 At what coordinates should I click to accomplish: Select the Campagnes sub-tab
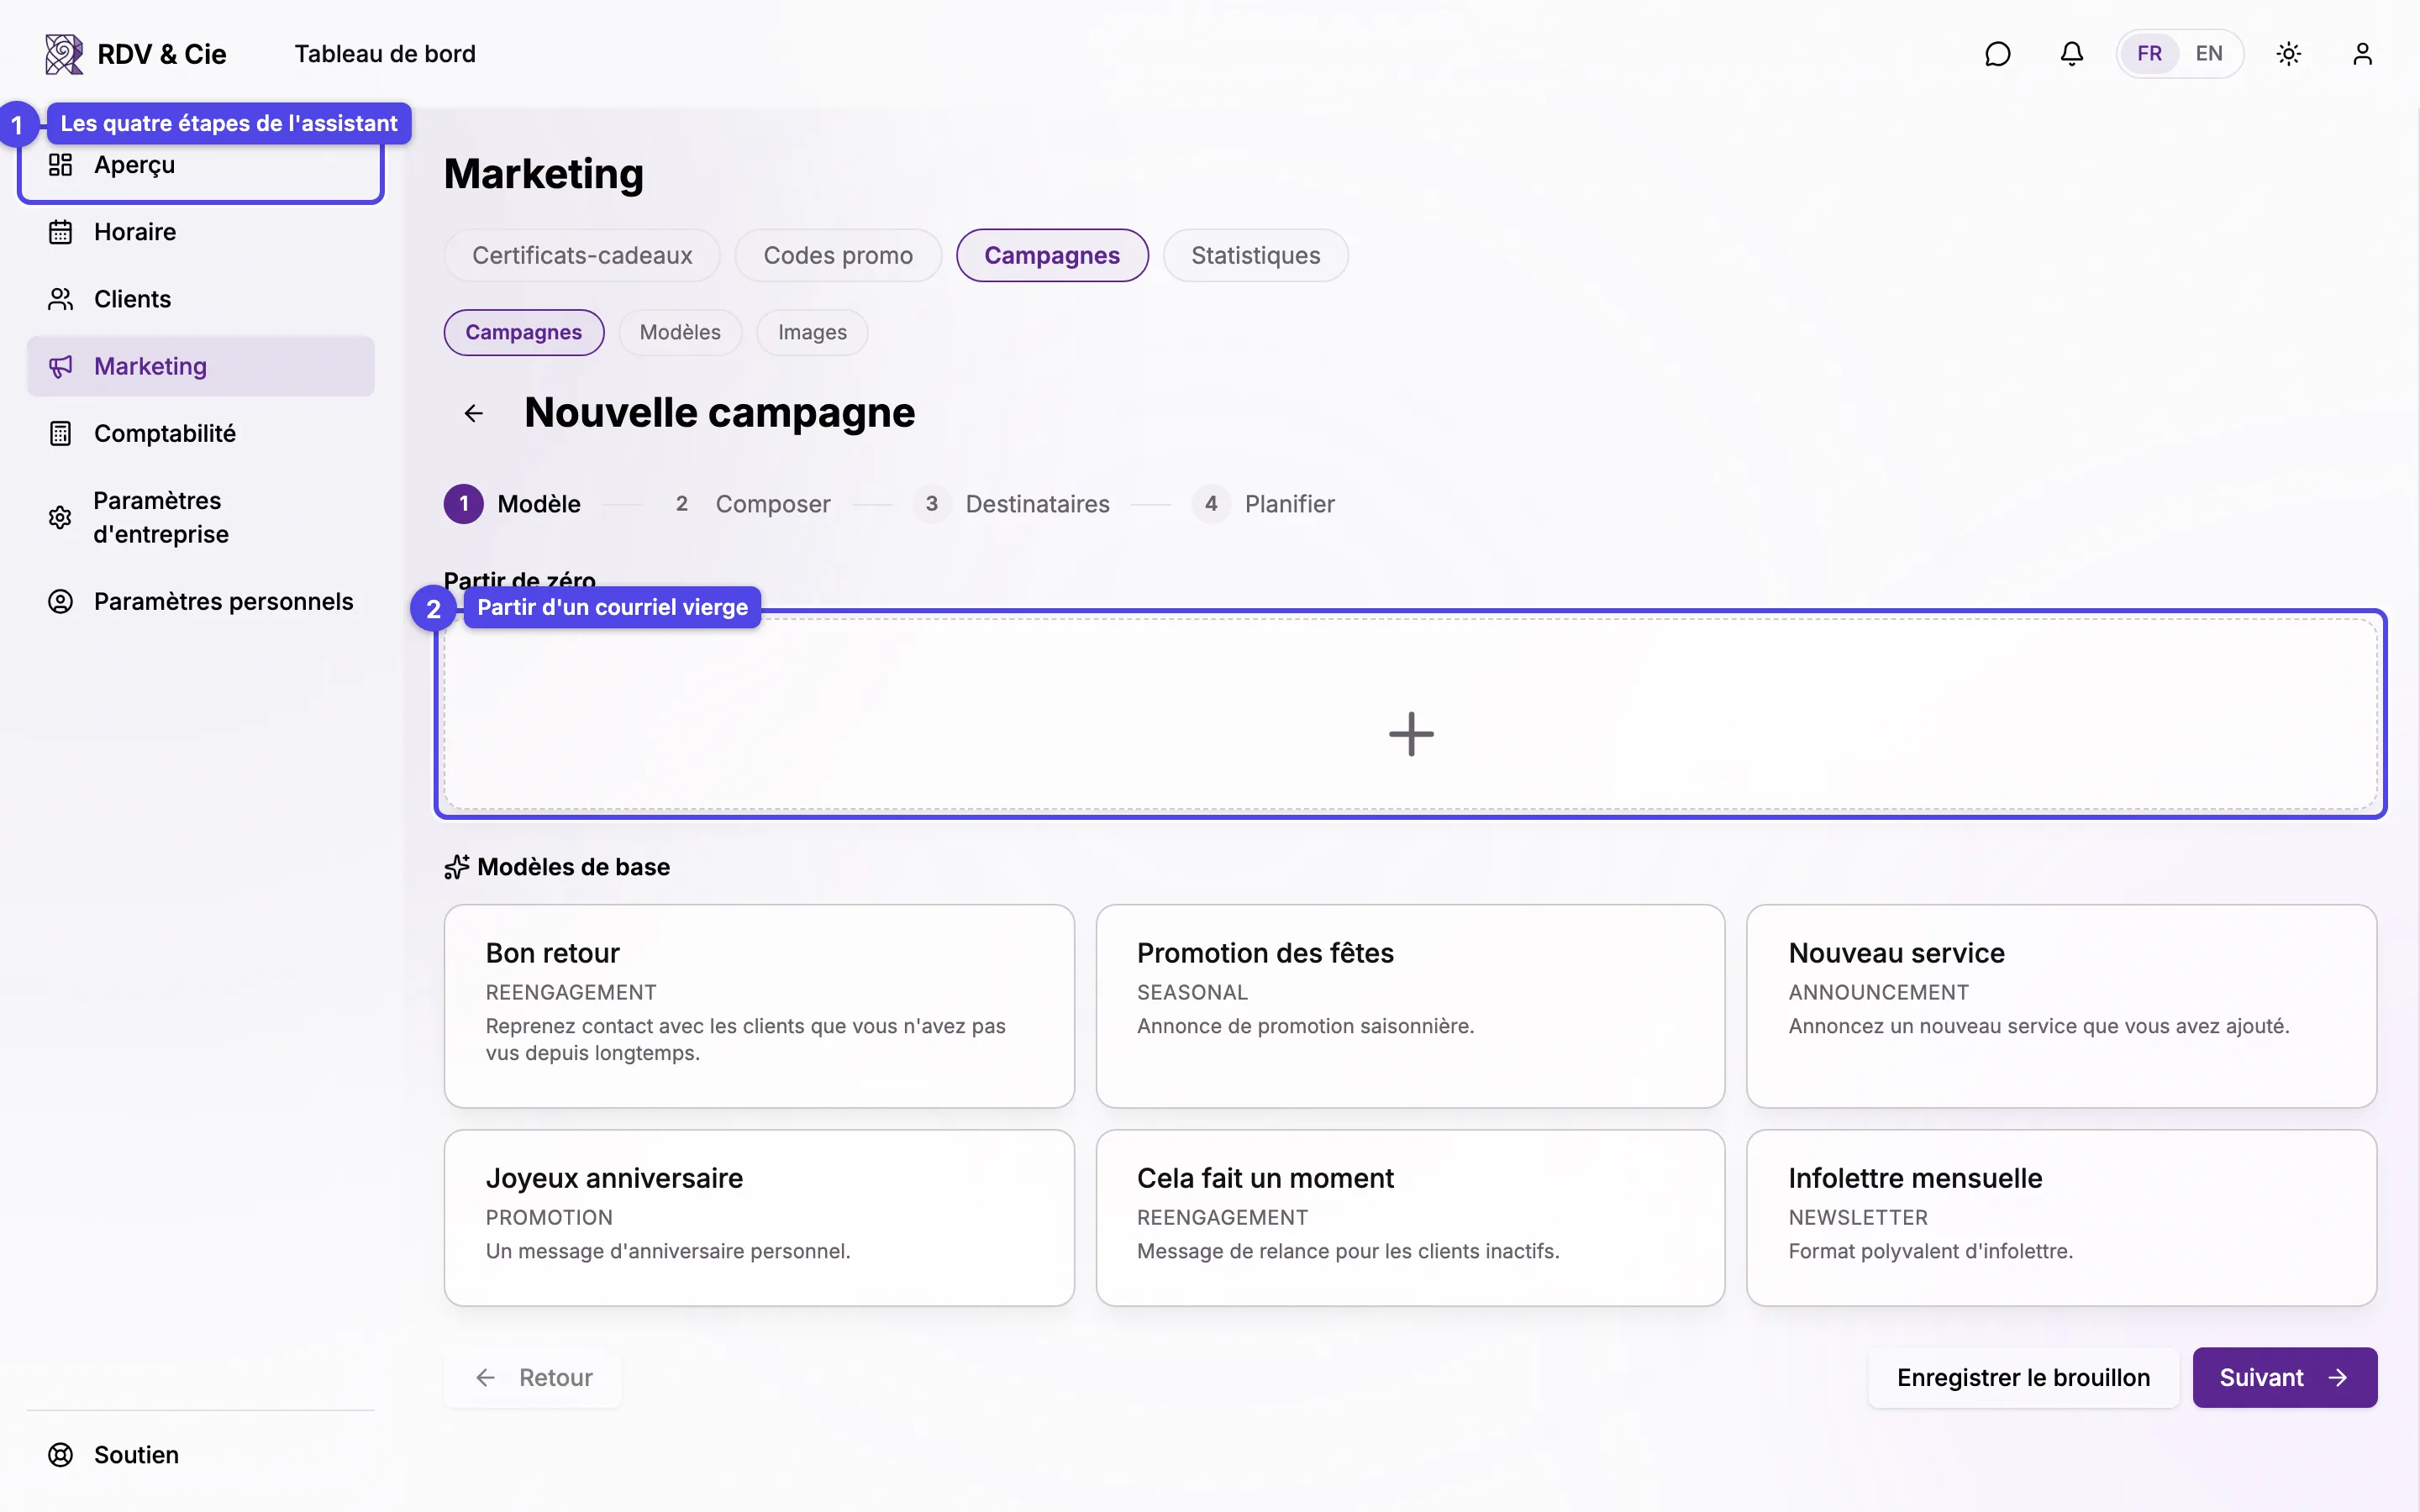[x=523, y=332]
